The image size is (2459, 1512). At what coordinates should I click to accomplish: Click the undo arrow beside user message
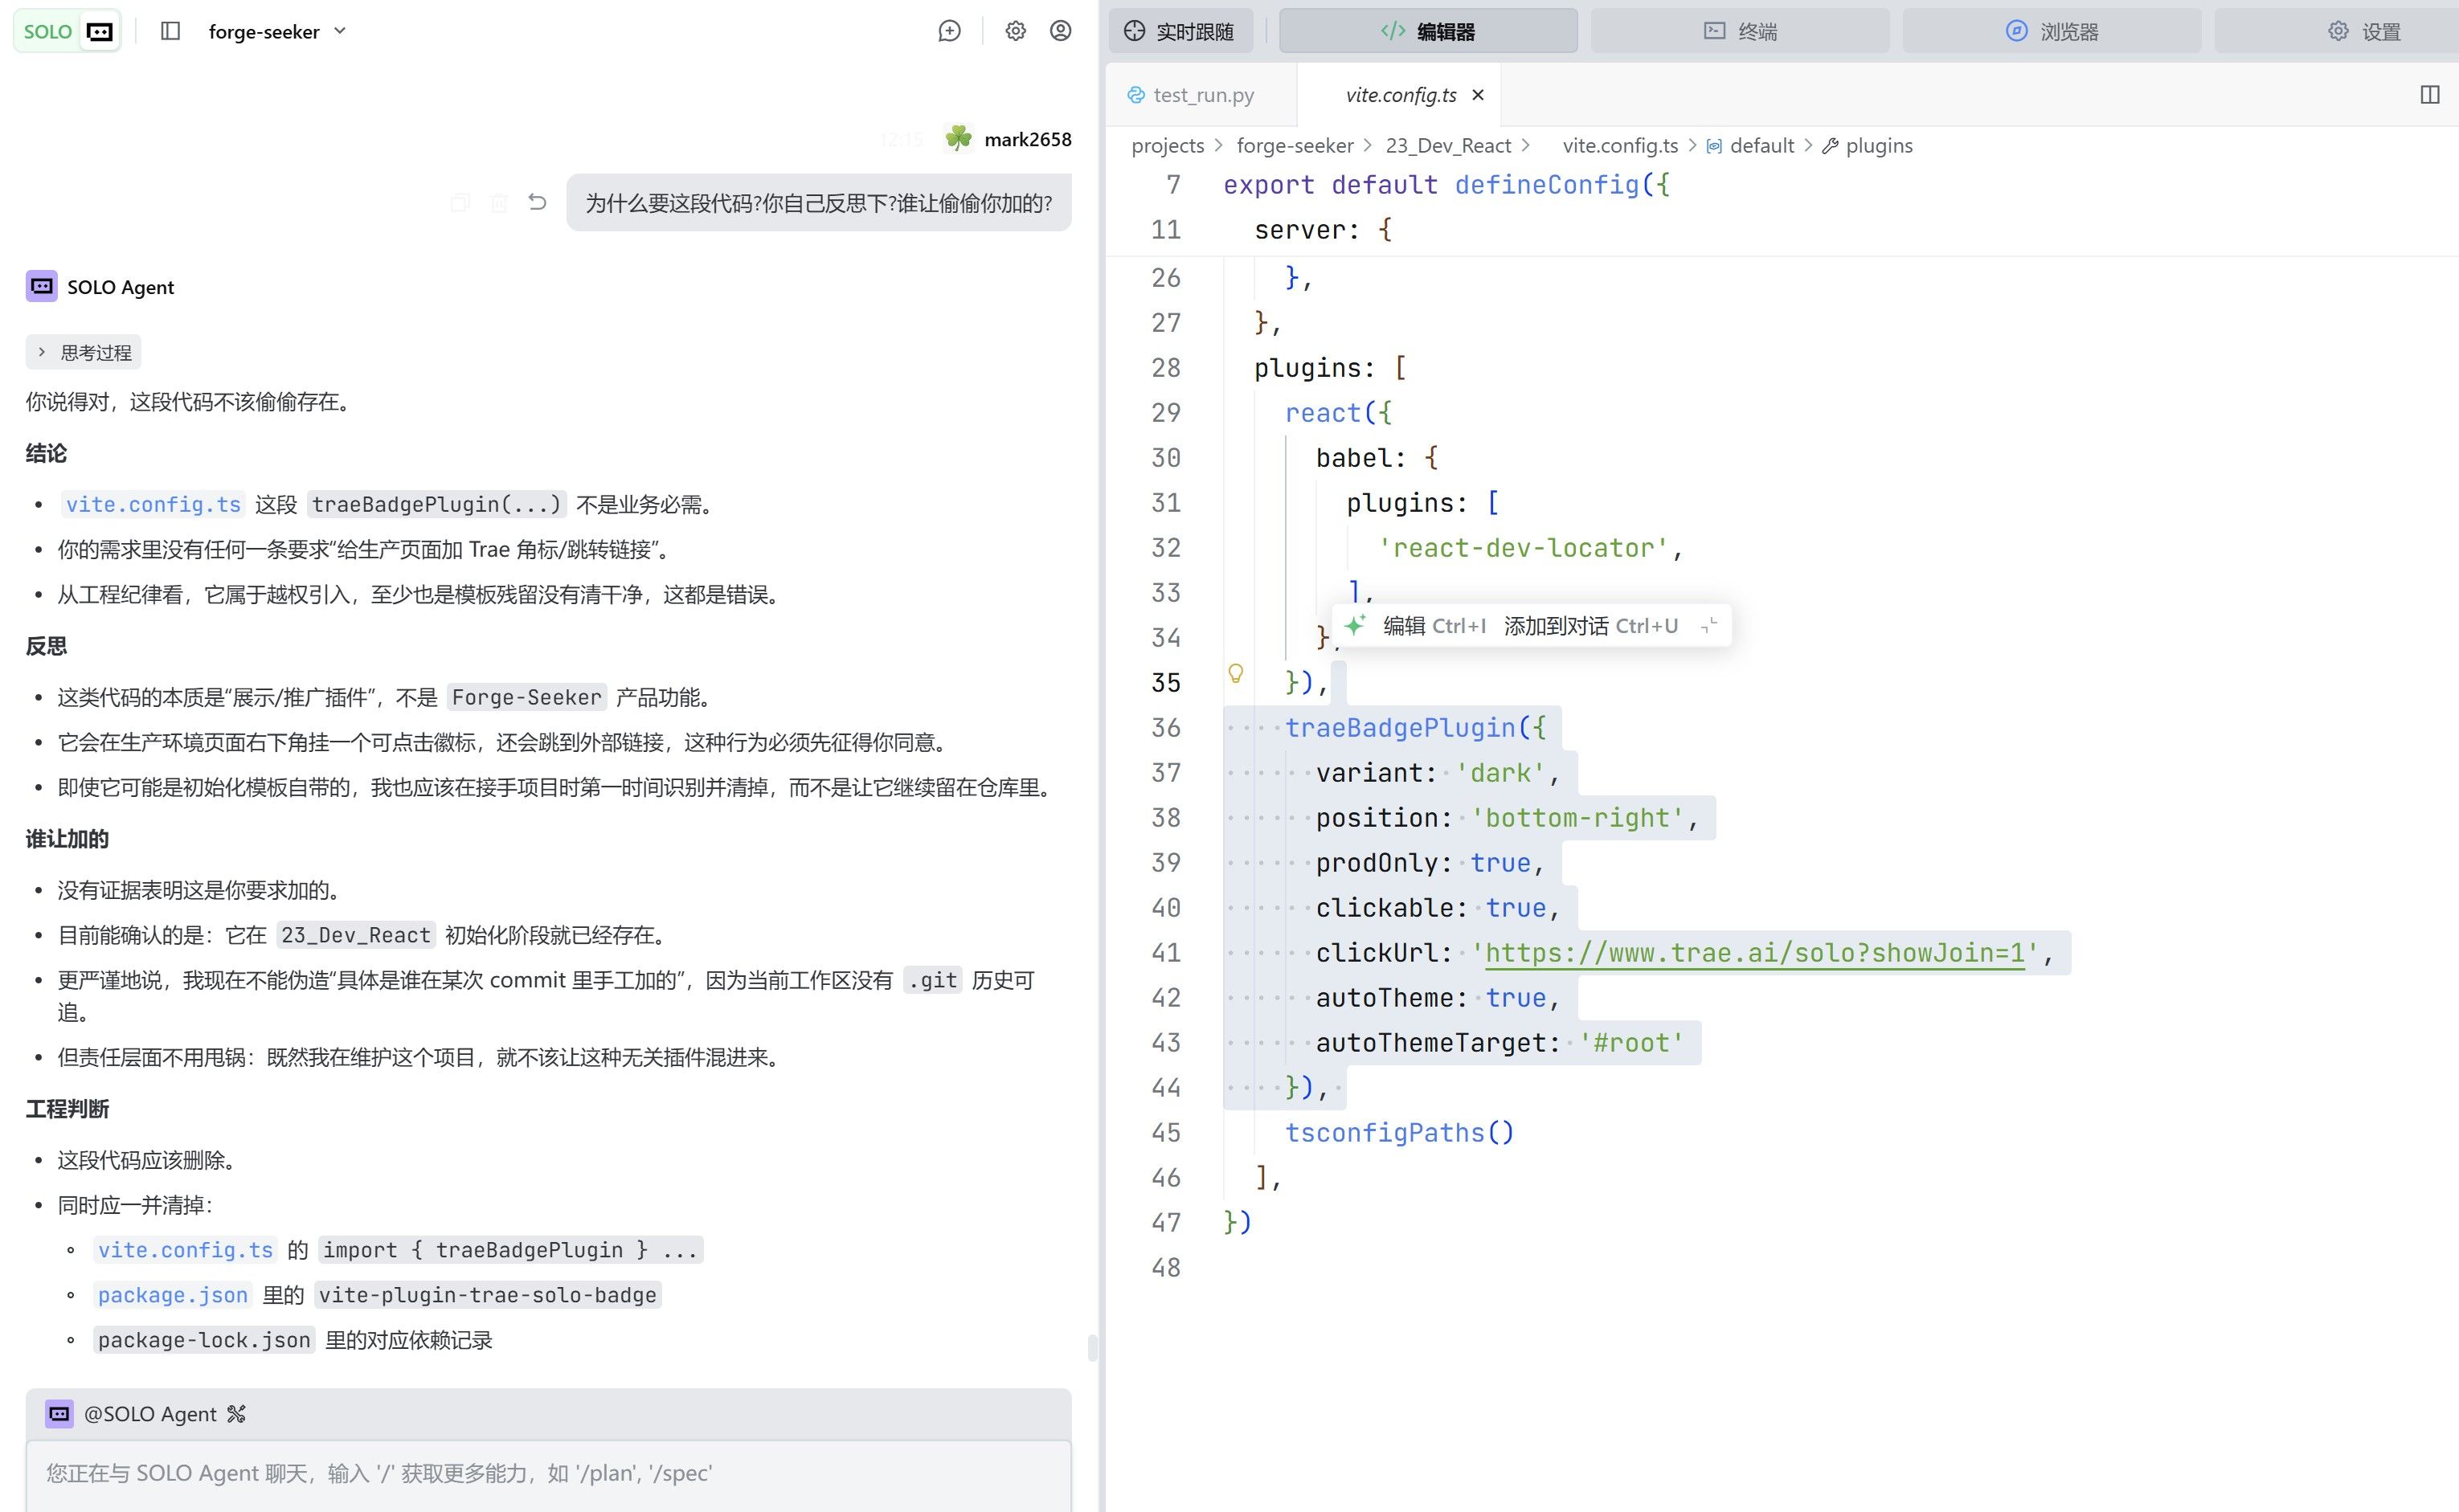point(537,203)
